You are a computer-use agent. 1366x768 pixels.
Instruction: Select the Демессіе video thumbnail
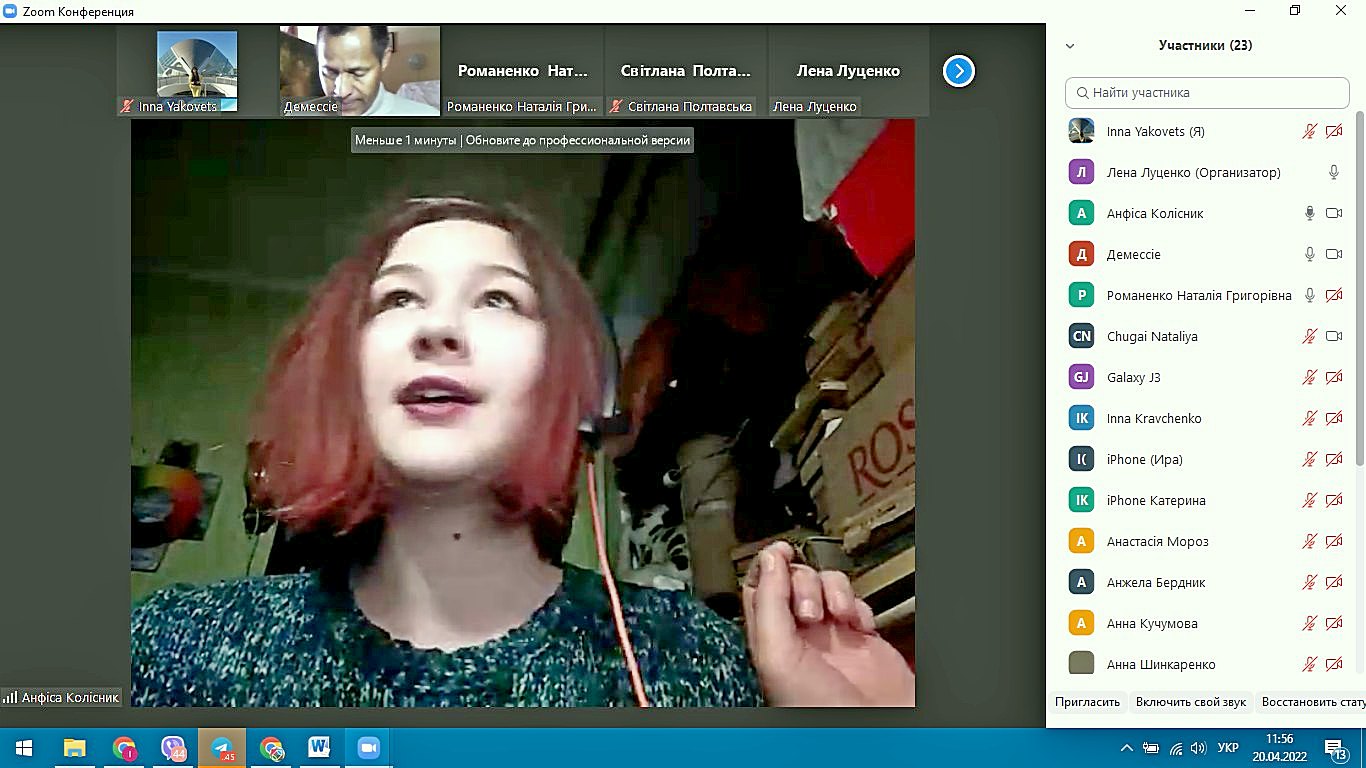point(360,71)
